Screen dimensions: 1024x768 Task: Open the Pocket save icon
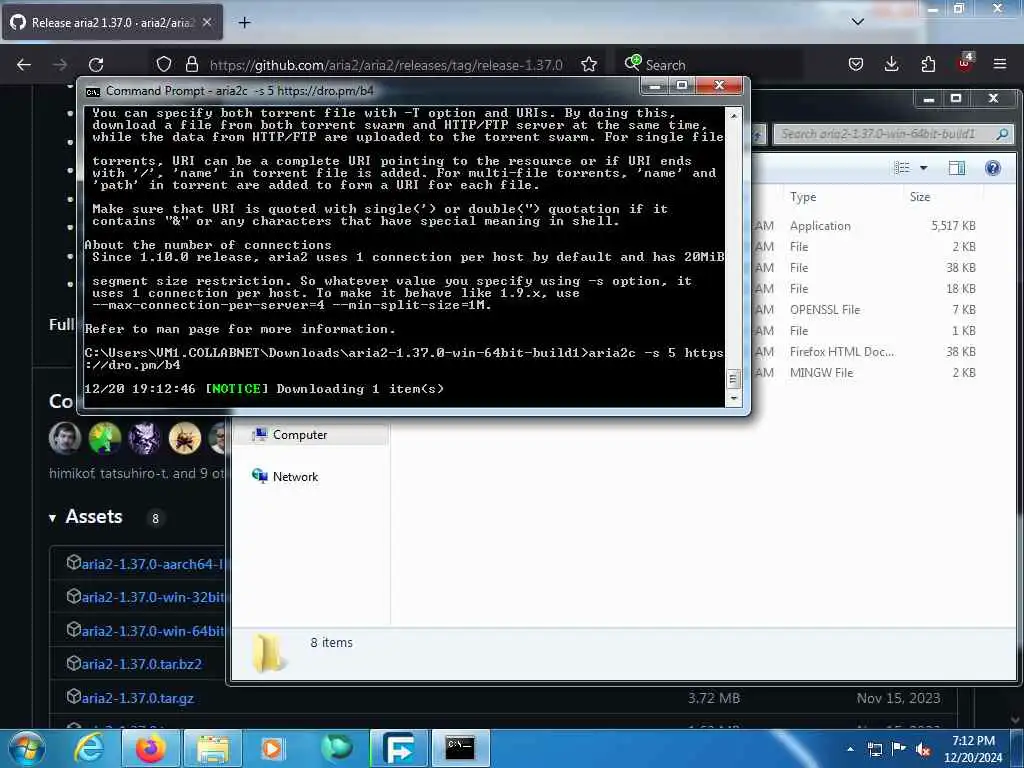856,64
